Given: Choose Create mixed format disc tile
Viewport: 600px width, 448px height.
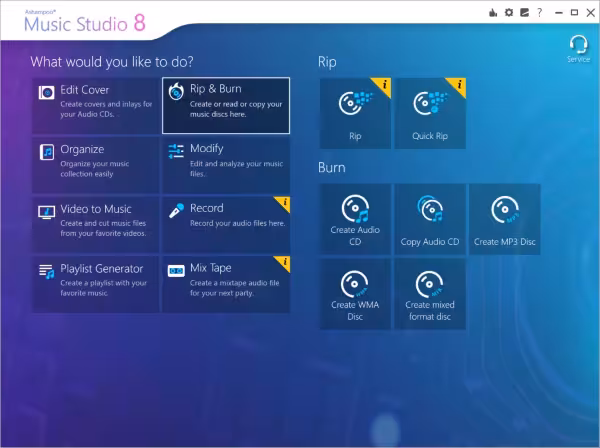Looking at the screenshot, I should point(430,294).
